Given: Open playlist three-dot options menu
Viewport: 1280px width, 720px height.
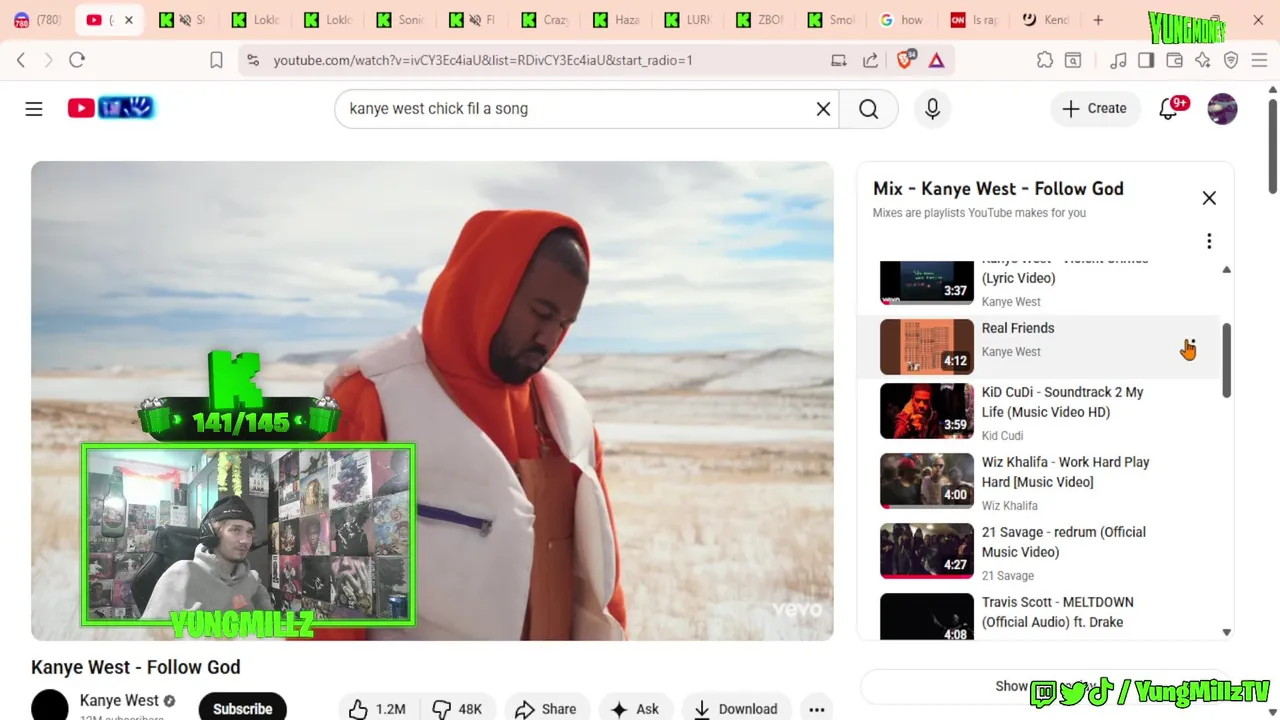Looking at the screenshot, I should (x=1209, y=241).
